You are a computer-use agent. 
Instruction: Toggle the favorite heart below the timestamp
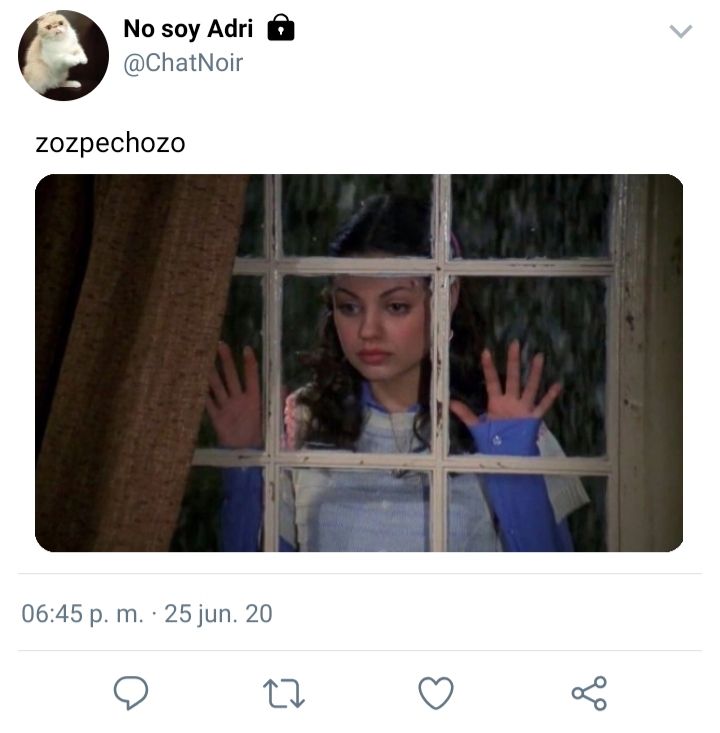[436, 693]
